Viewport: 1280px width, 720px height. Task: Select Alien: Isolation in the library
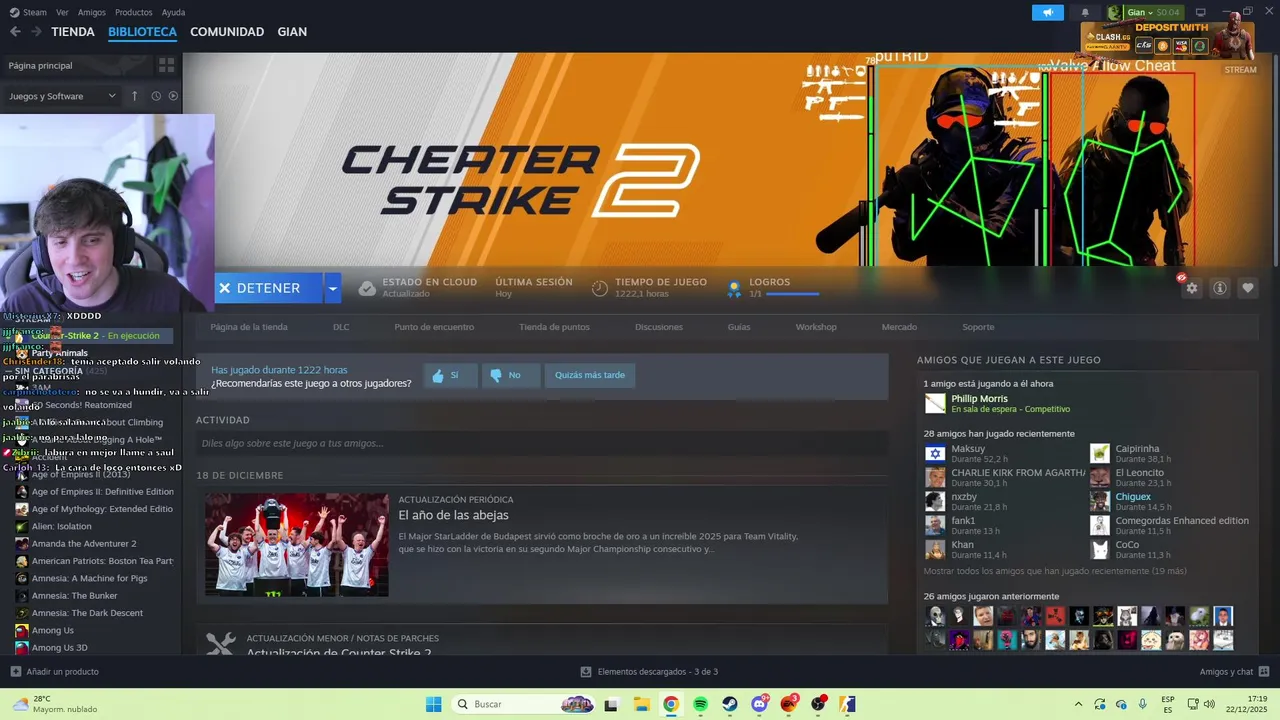[x=61, y=526]
